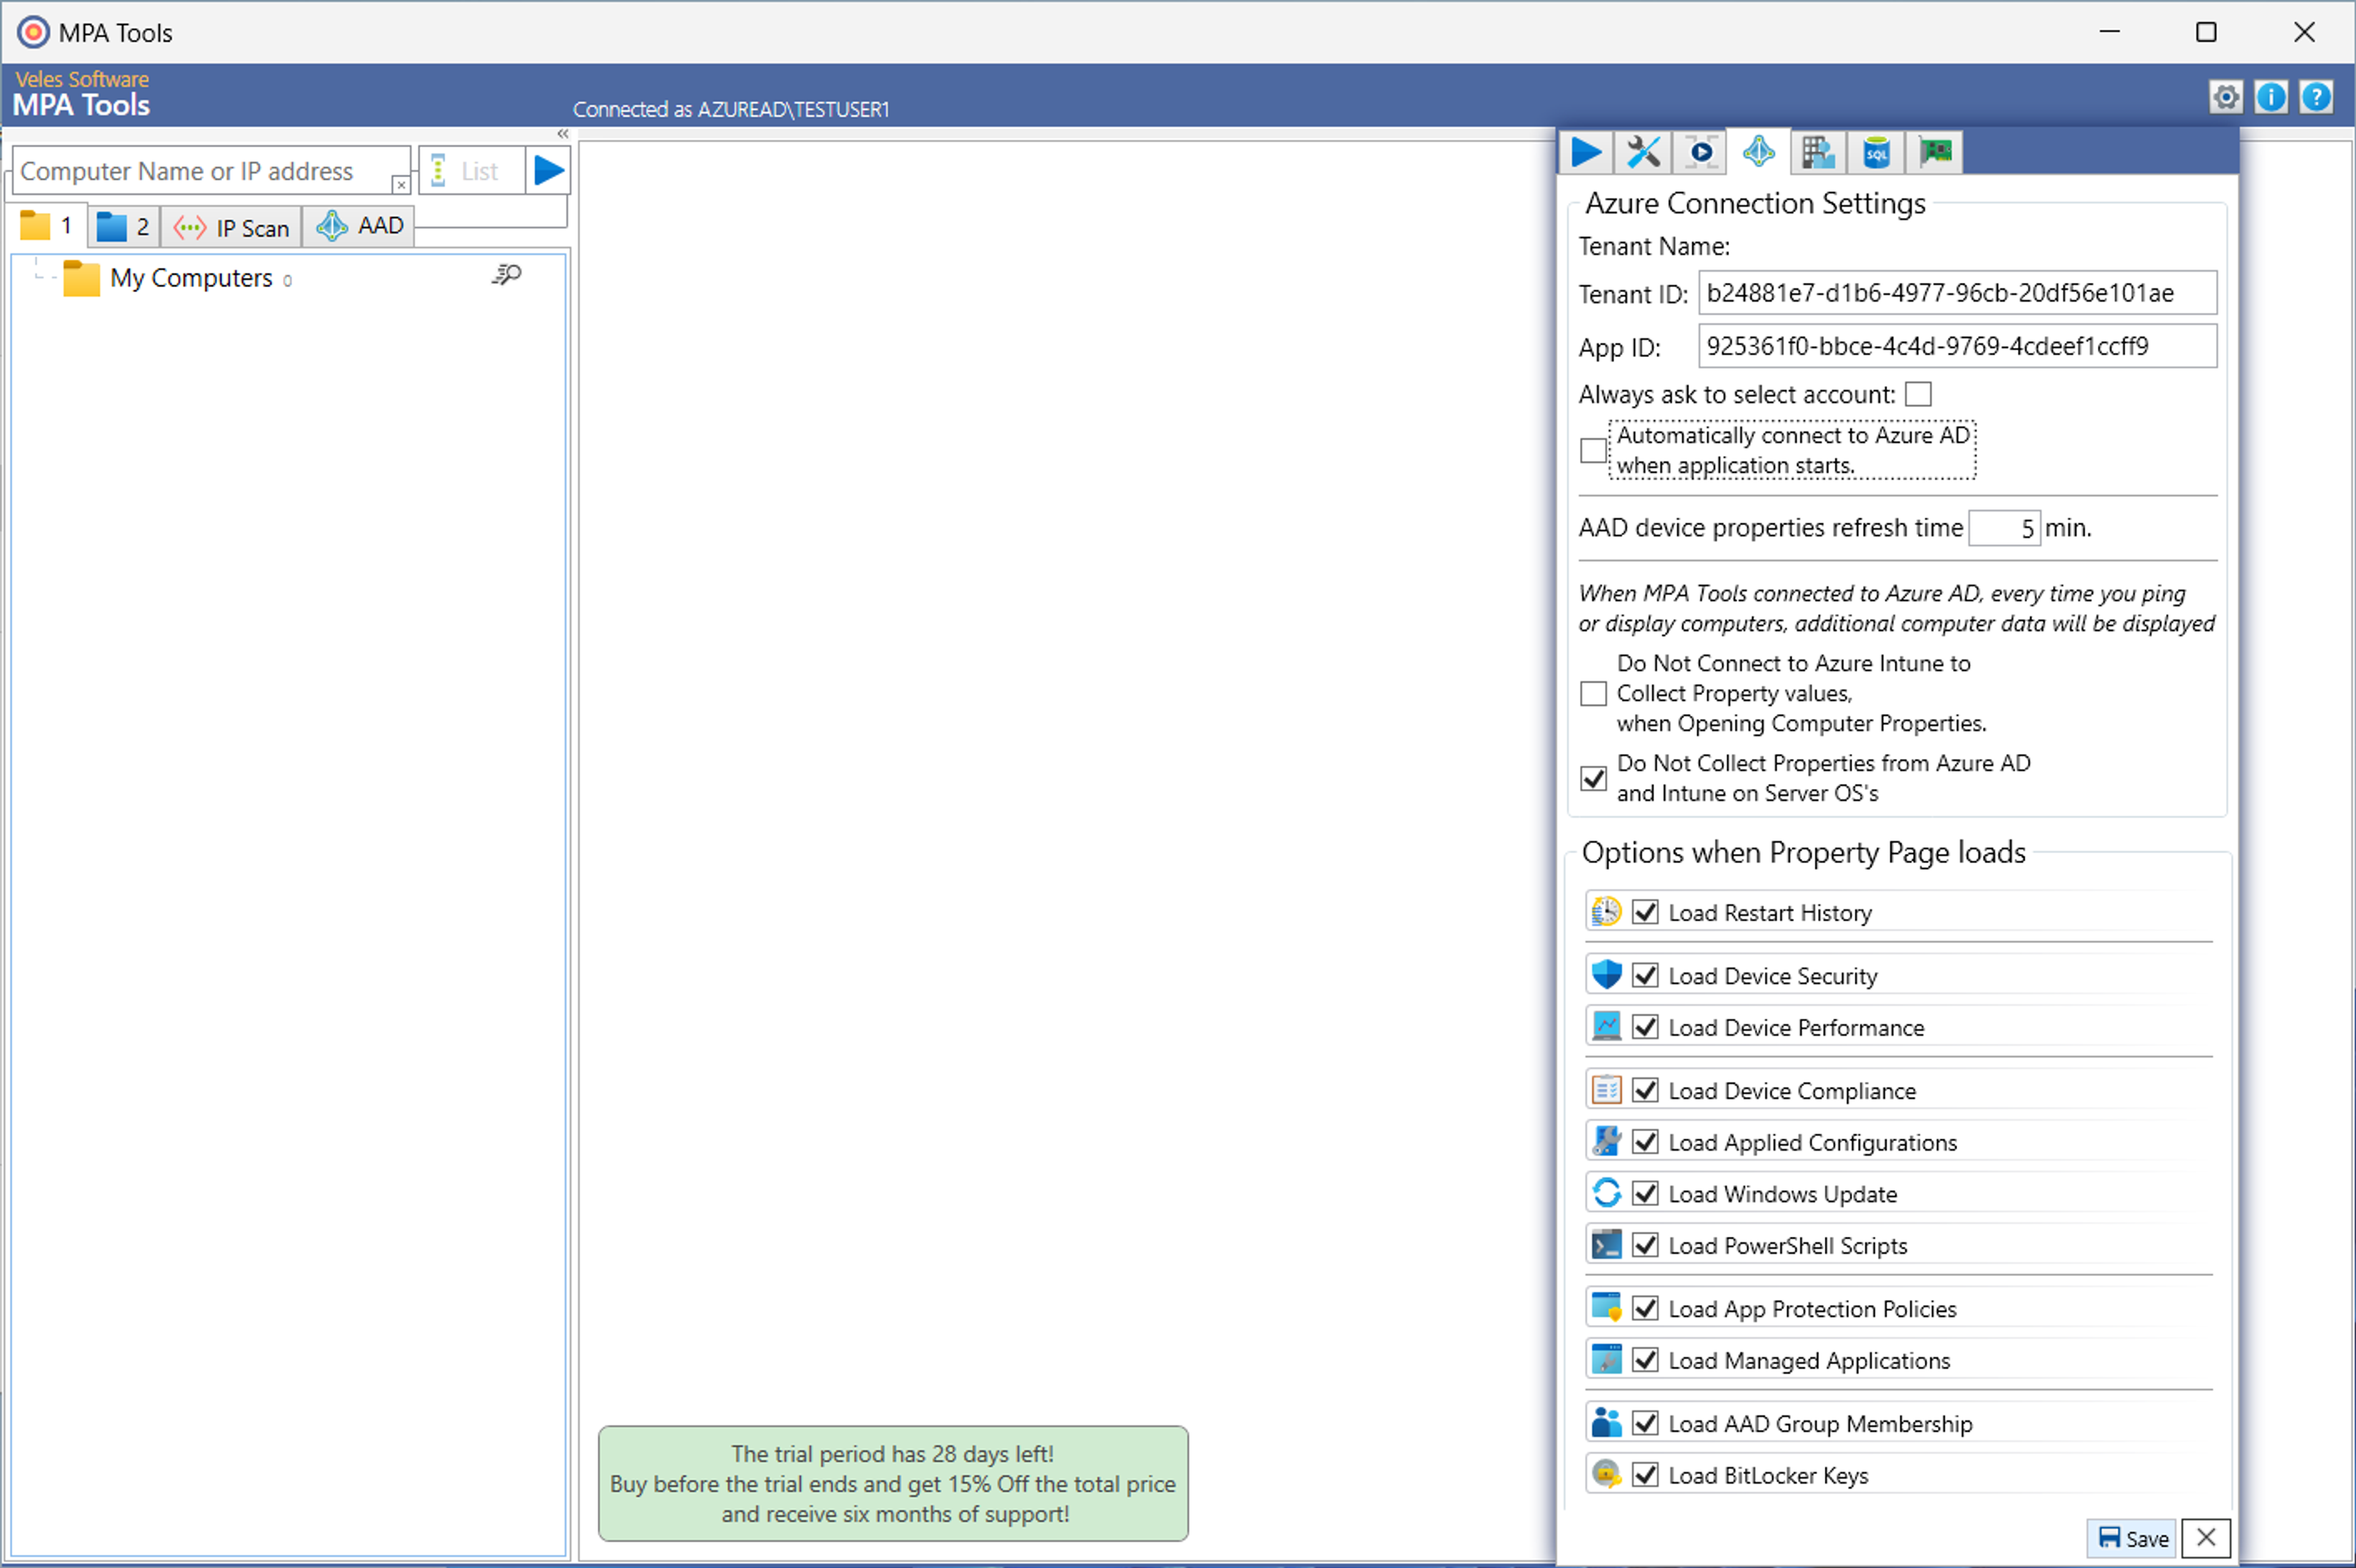This screenshot has height=1568, width=2356.
Task: Click the gear settings icon in header
Action: click(x=2226, y=97)
